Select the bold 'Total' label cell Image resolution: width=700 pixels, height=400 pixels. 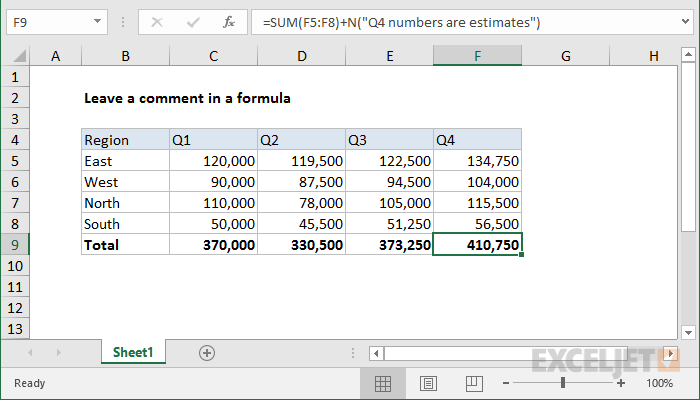[x=125, y=245]
